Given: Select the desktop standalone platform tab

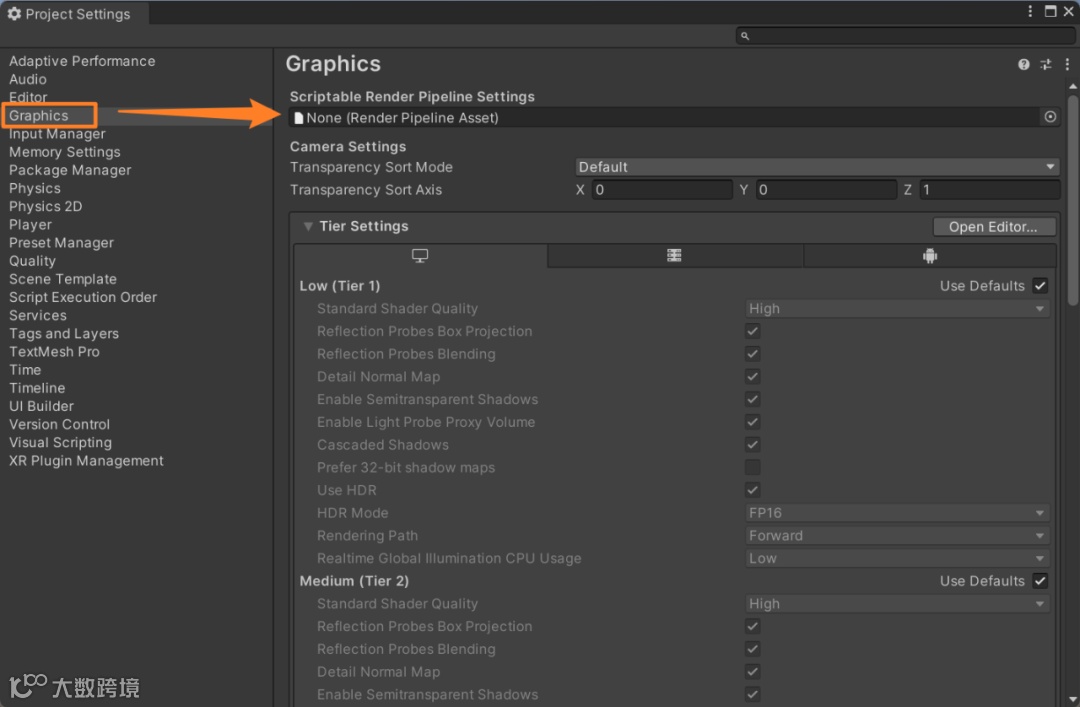Looking at the screenshot, I should (420, 256).
